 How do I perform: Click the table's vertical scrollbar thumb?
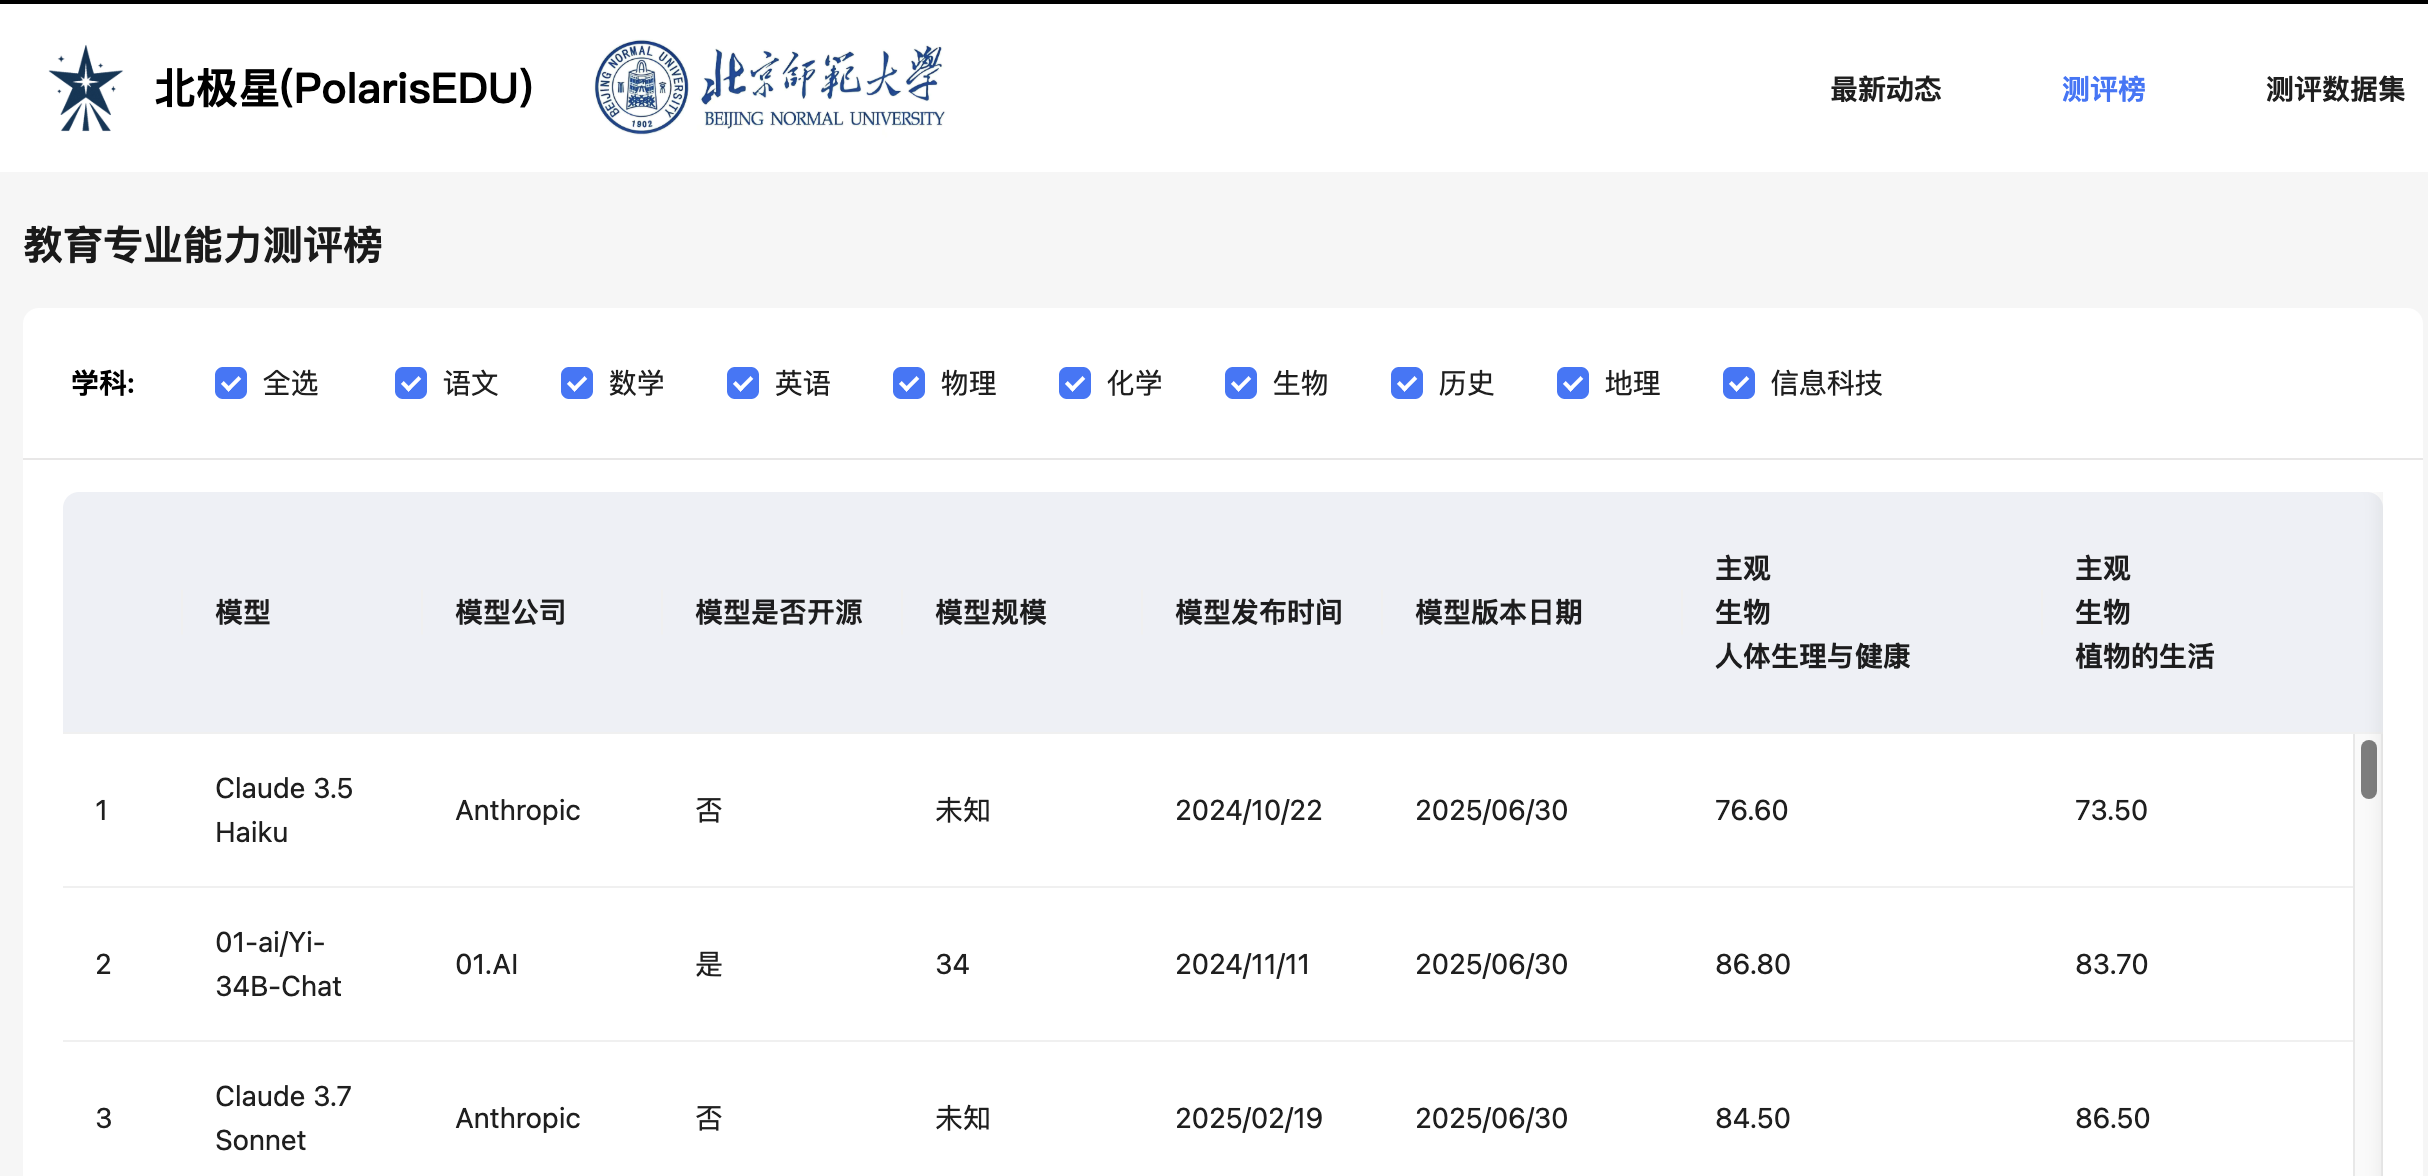2369,769
